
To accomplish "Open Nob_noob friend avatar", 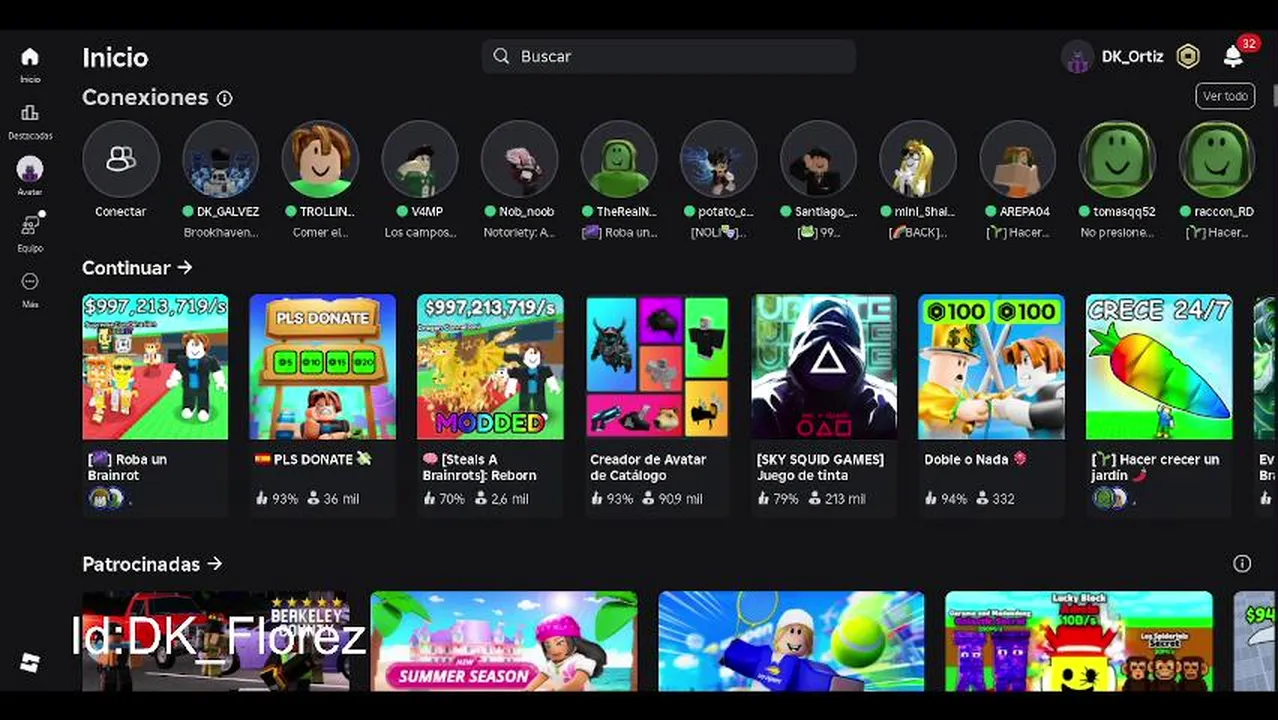I will click(x=519, y=159).
